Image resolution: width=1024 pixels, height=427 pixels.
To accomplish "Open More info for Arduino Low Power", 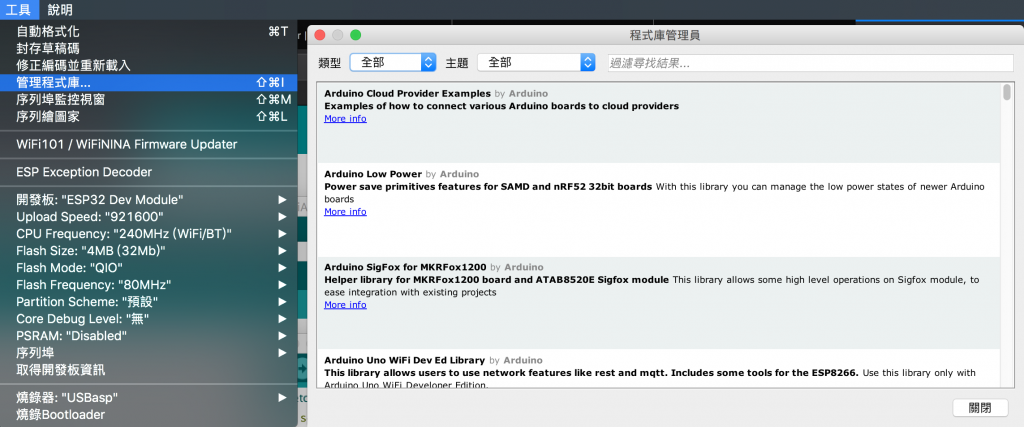I will tap(345, 212).
